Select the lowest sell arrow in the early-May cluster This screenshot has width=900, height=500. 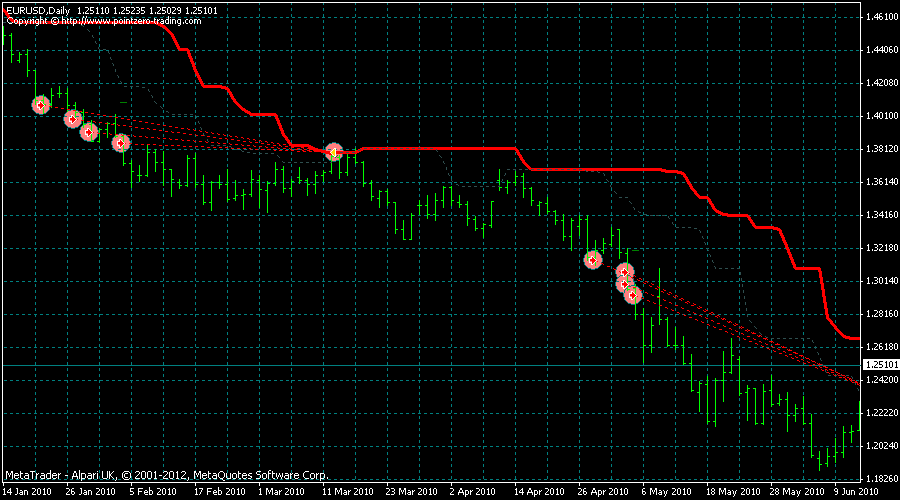point(633,295)
